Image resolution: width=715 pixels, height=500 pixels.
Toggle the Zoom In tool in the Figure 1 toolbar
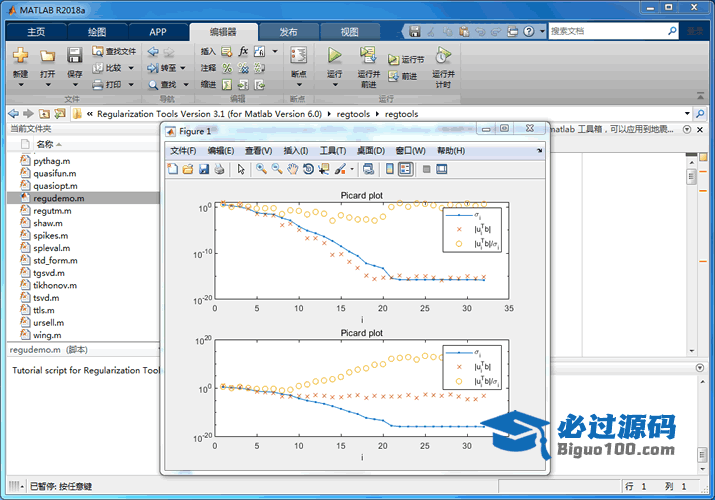tap(261, 169)
